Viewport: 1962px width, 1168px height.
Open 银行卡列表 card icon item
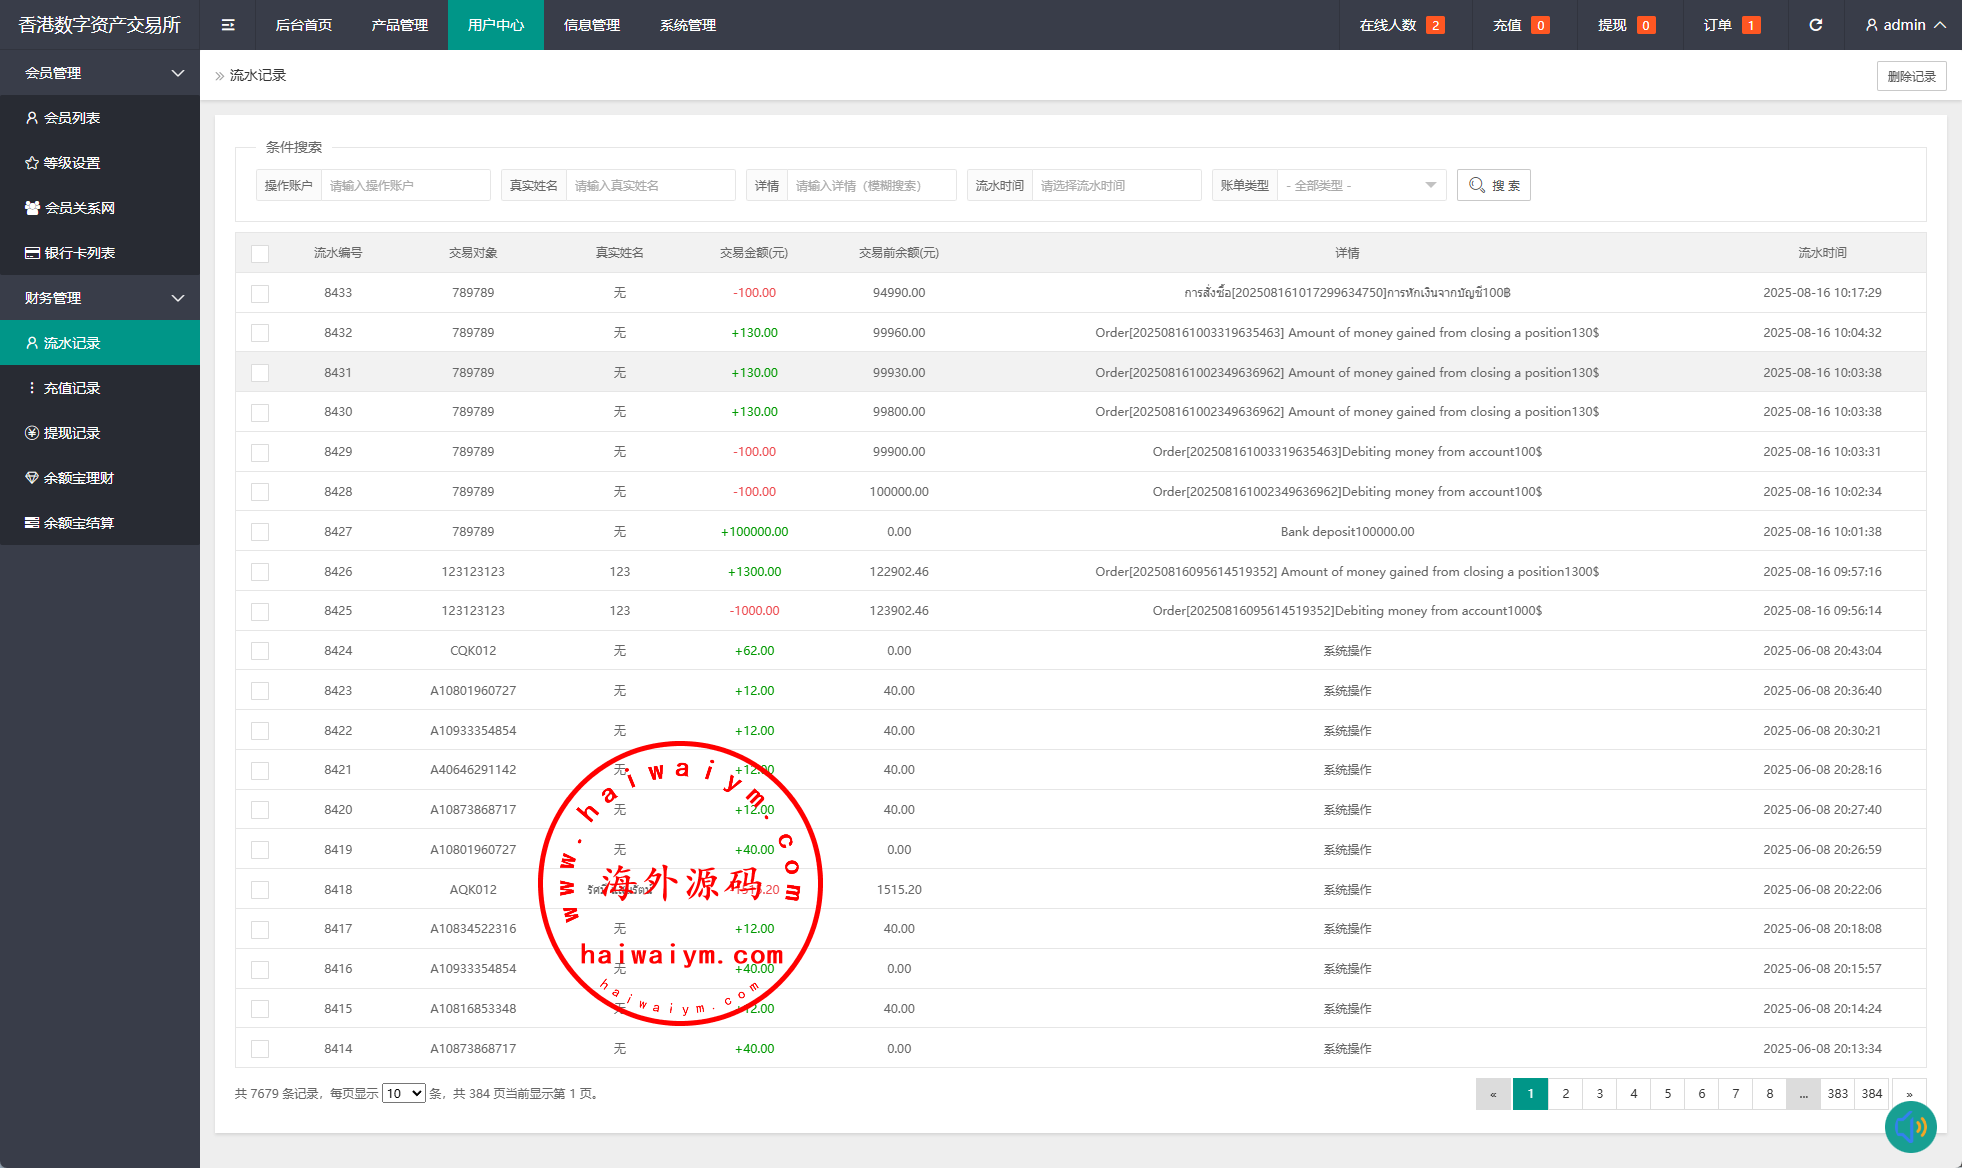(x=79, y=253)
